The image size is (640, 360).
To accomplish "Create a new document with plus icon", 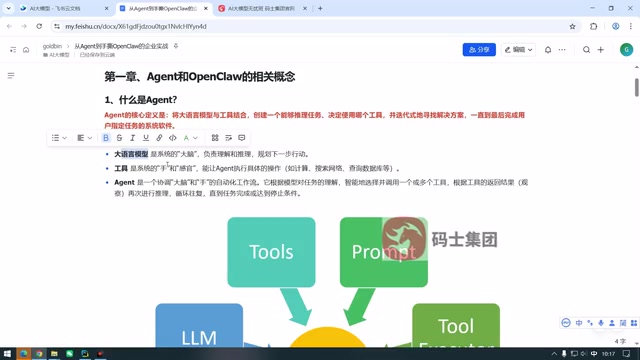I will point(600,50).
